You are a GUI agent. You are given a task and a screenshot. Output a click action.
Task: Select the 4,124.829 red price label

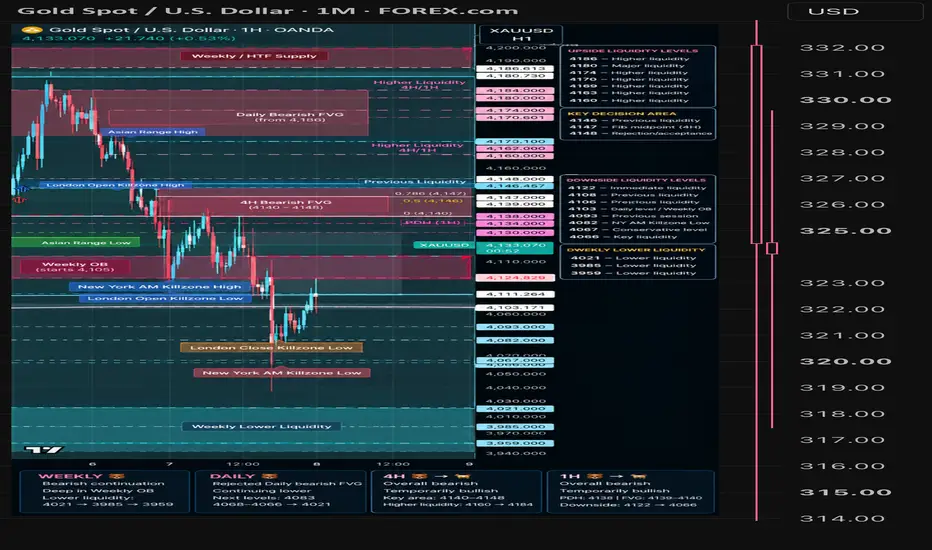click(x=515, y=278)
